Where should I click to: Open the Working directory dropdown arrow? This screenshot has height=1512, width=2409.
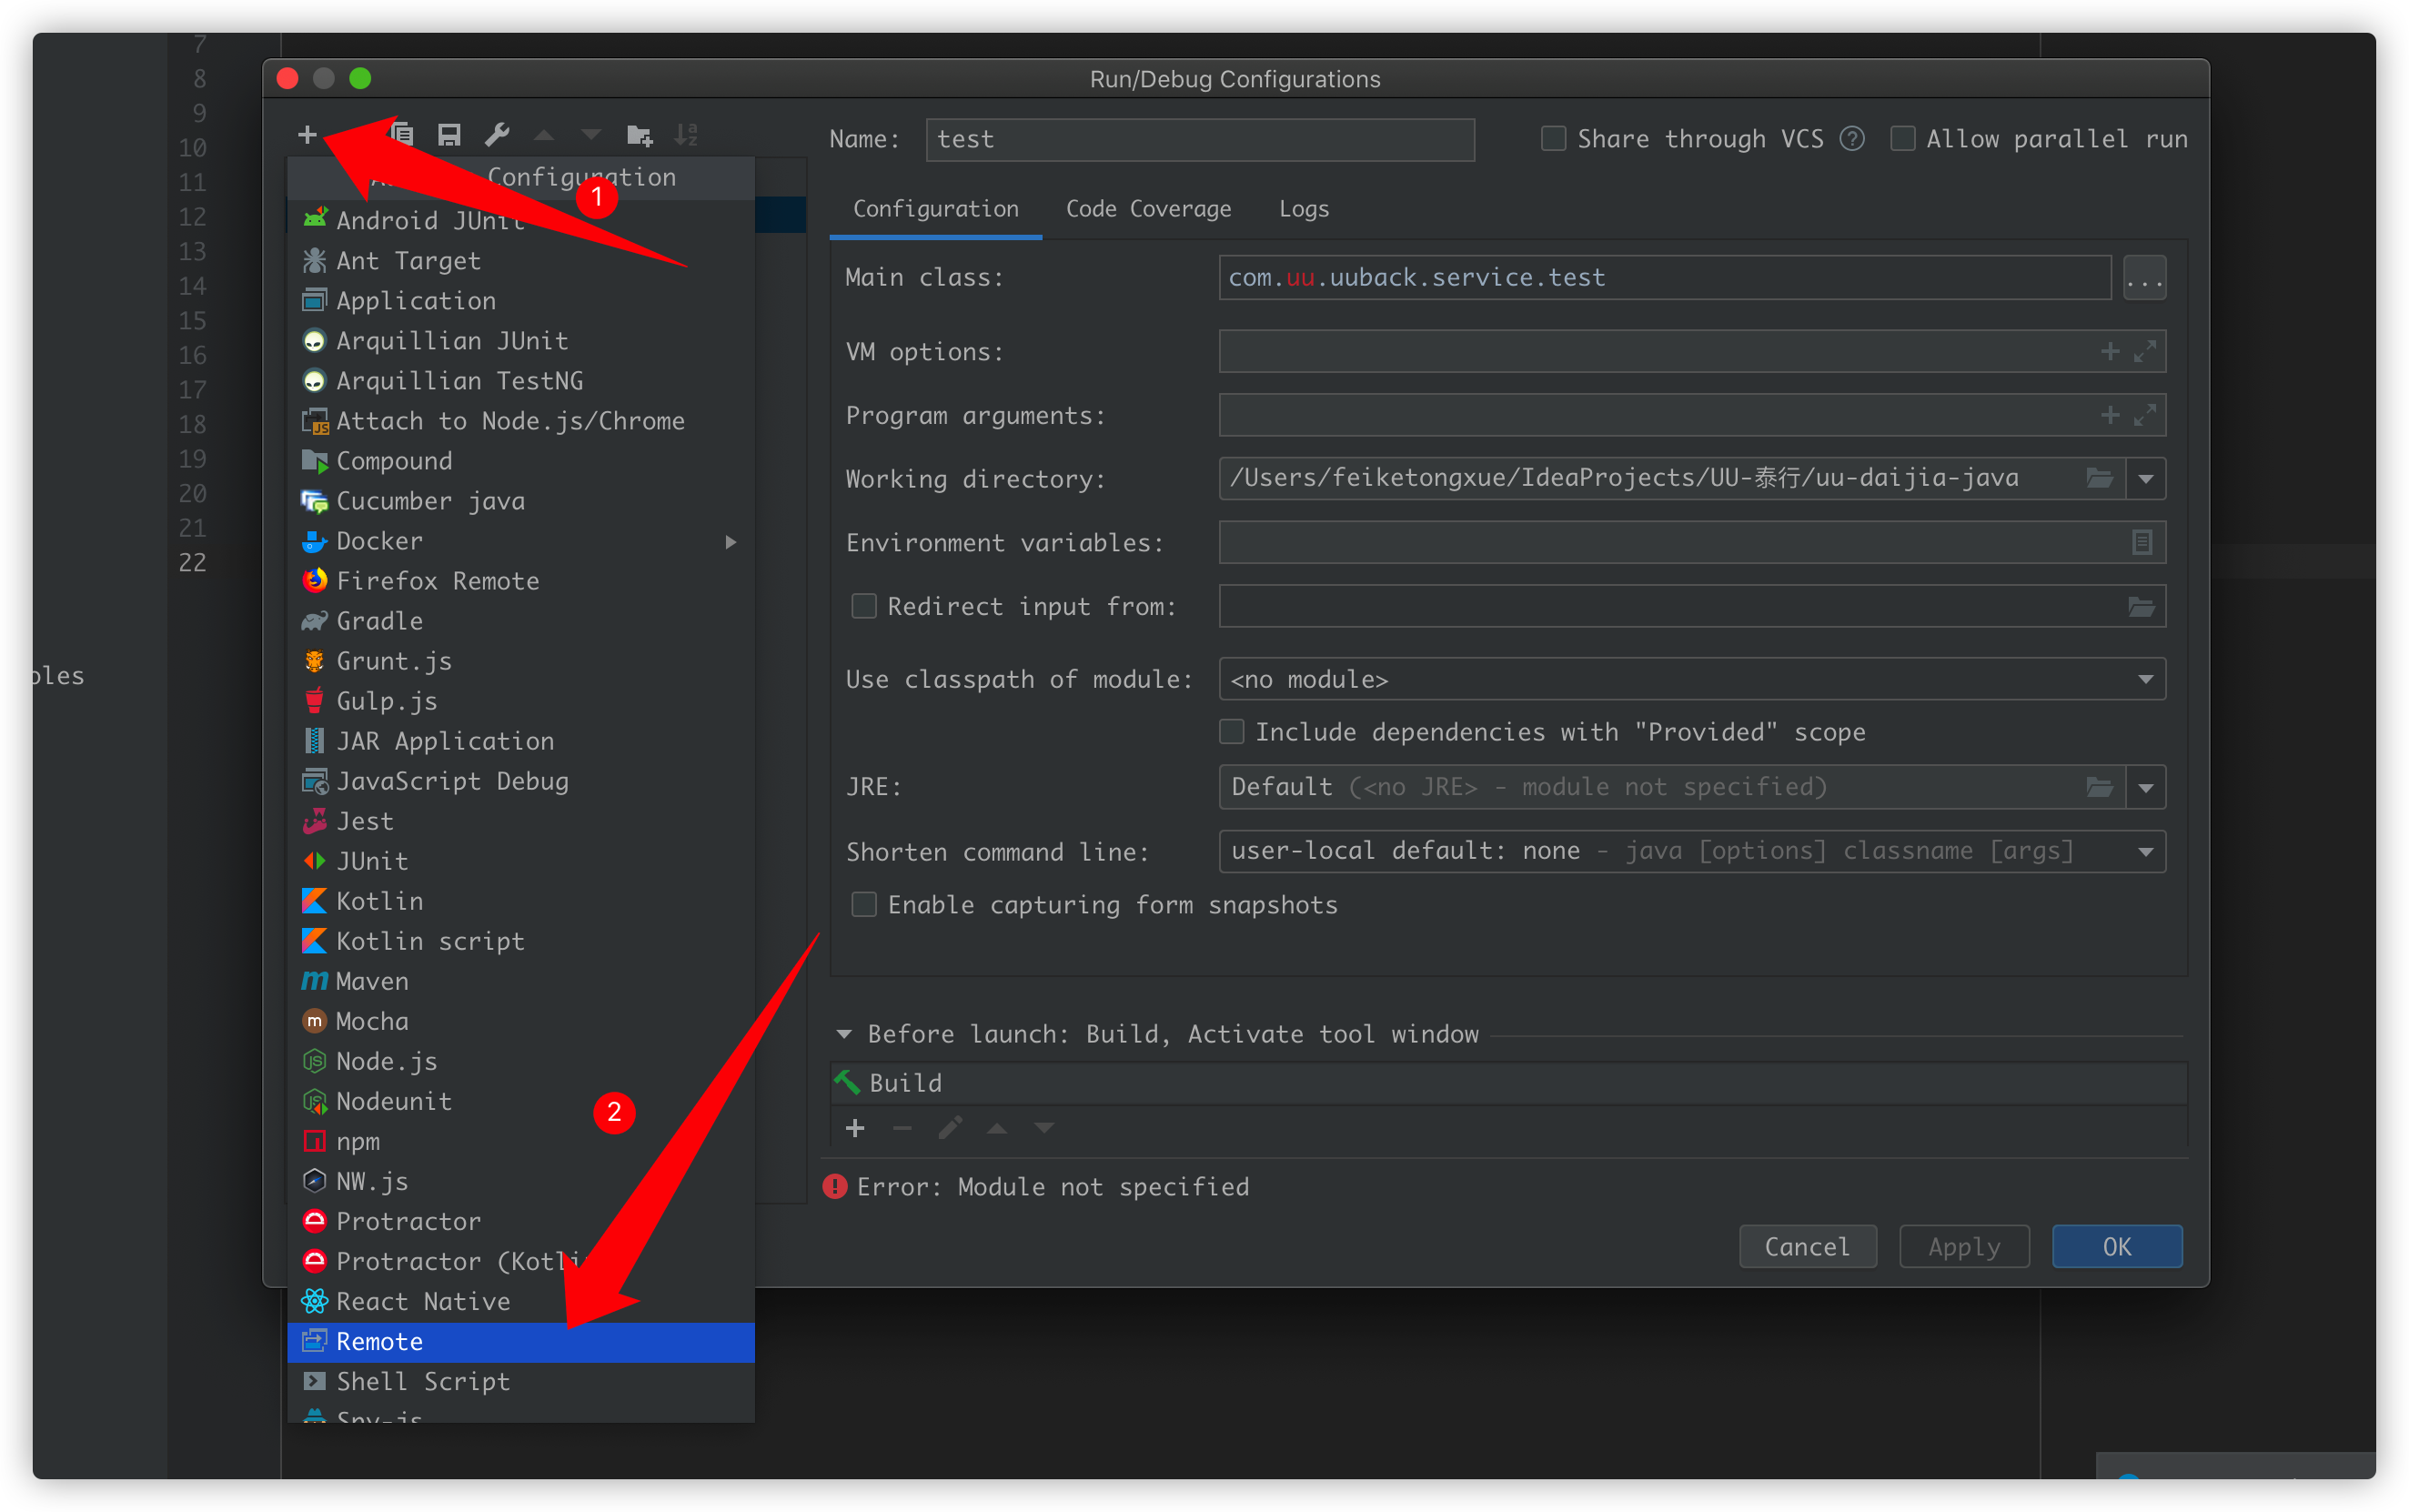click(x=2146, y=478)
